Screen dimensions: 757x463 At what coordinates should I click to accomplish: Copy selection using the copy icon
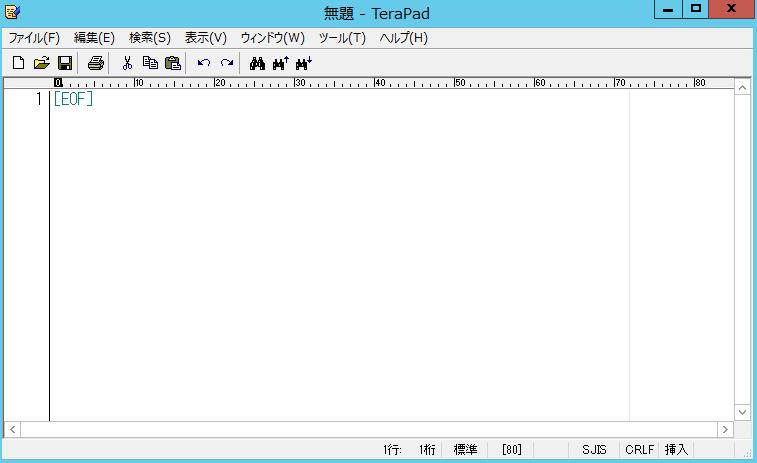click(x=150, y=63)
